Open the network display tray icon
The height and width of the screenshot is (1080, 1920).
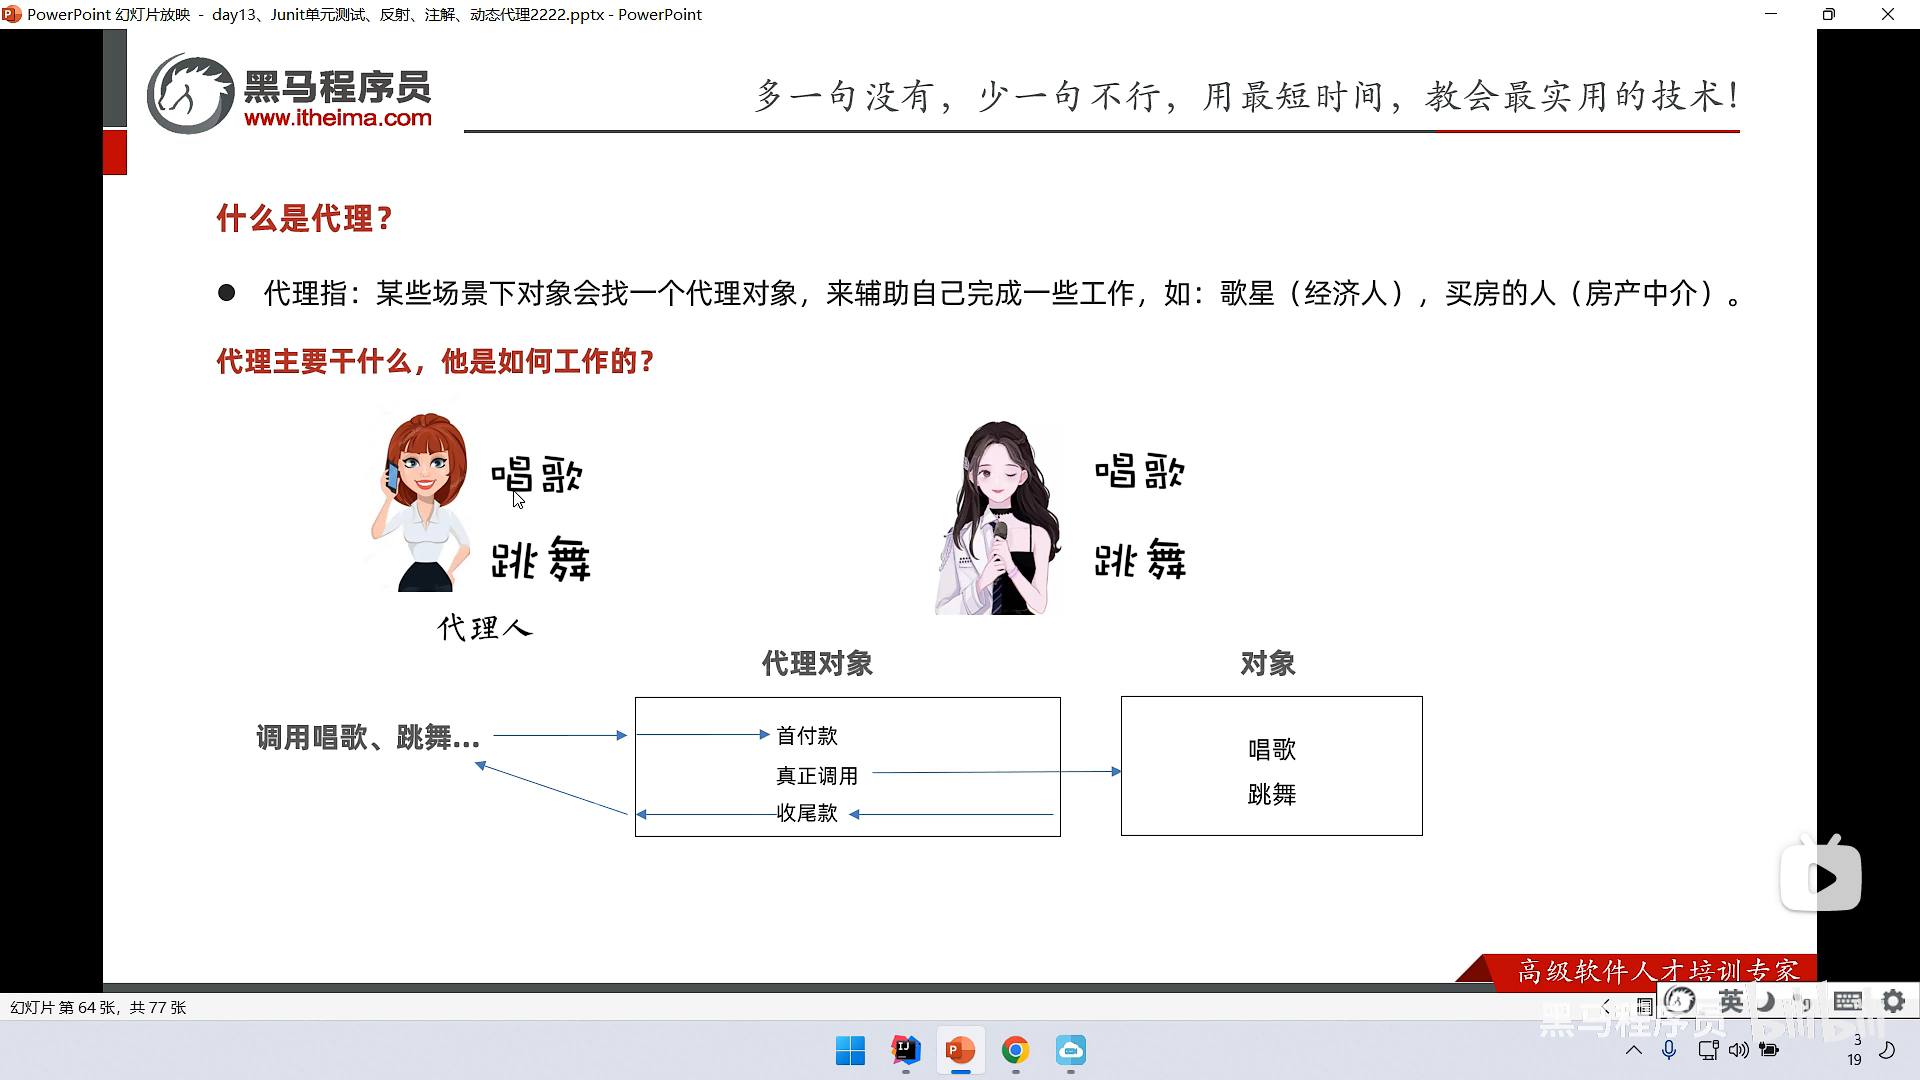[x=1708, y=1050]
